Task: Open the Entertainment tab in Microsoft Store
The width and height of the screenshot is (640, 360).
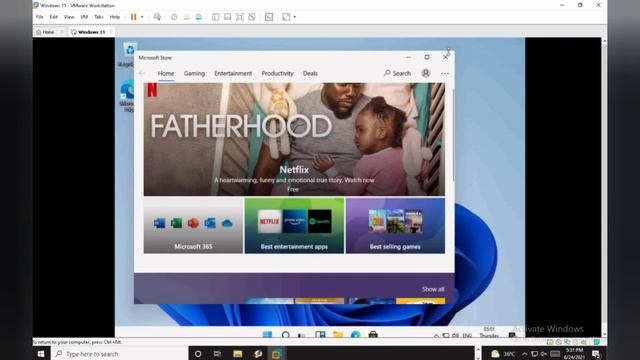Action: click(233, 73)
